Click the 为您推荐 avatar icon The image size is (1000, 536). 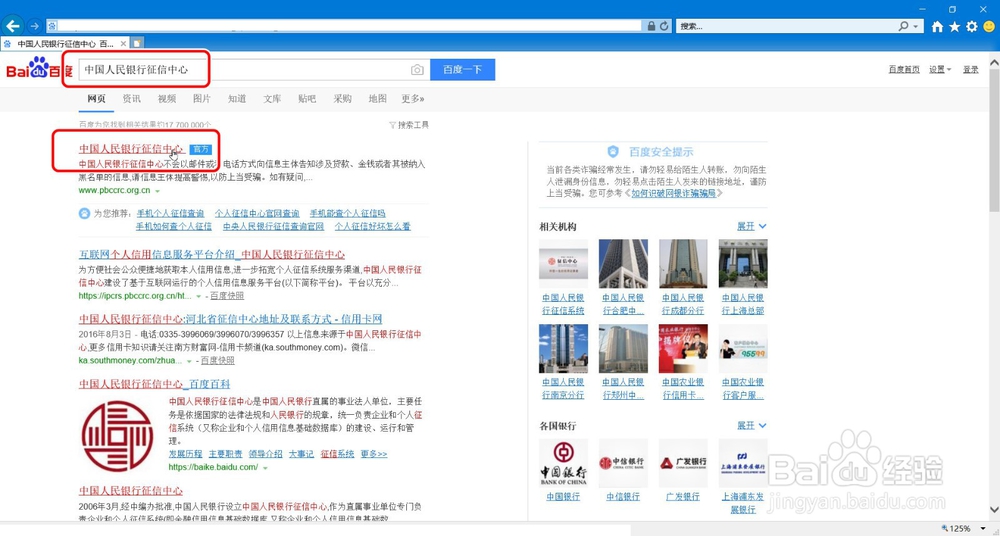[84, 213]
